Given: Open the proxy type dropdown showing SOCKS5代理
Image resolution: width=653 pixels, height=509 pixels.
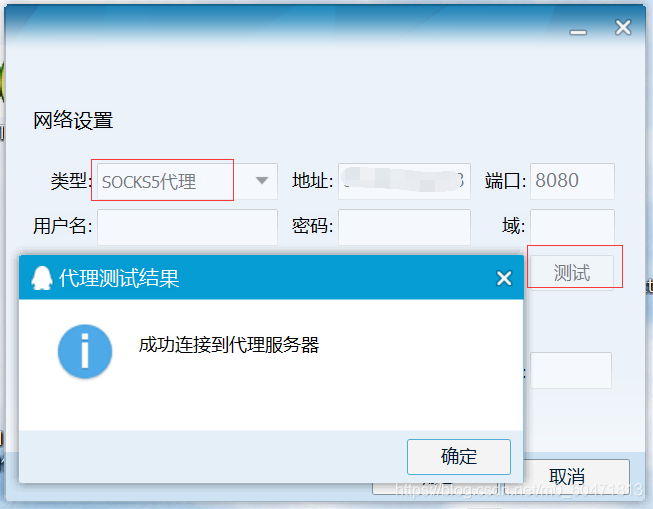Looking at the screenshot, I should (x=187, y=181).
